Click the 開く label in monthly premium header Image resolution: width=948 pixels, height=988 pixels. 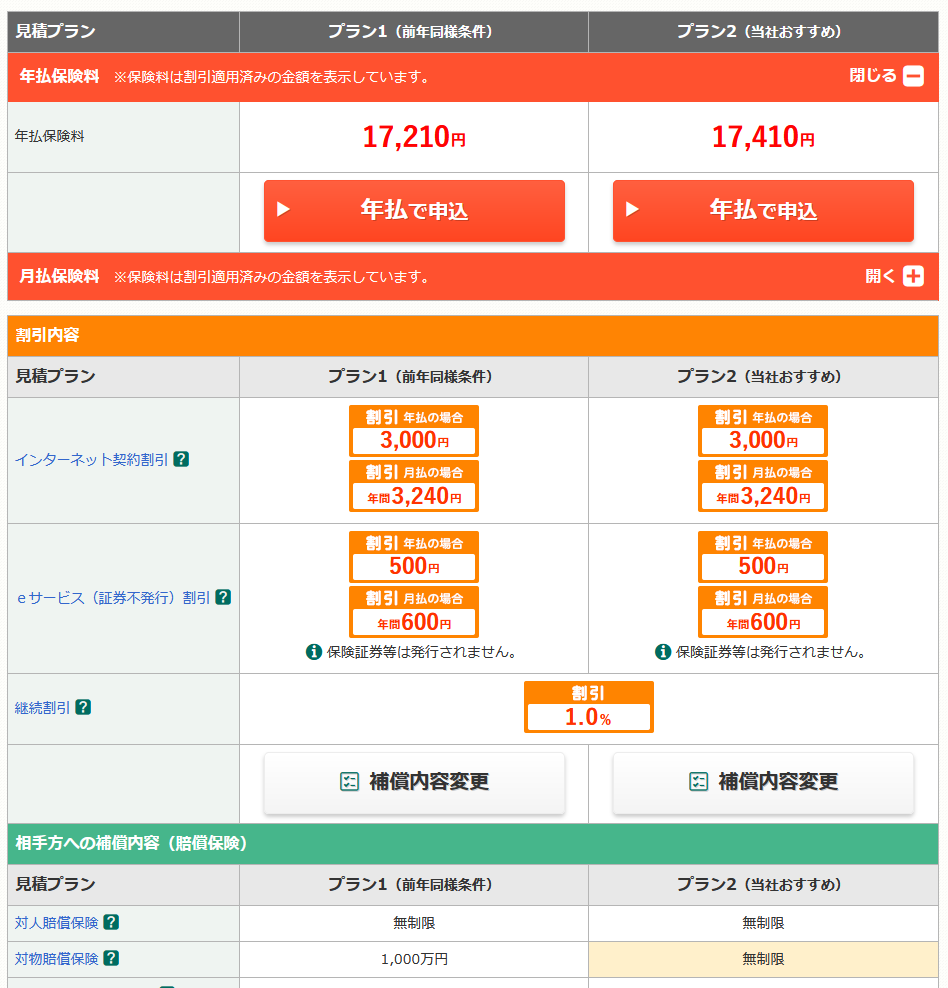point(879,276)
